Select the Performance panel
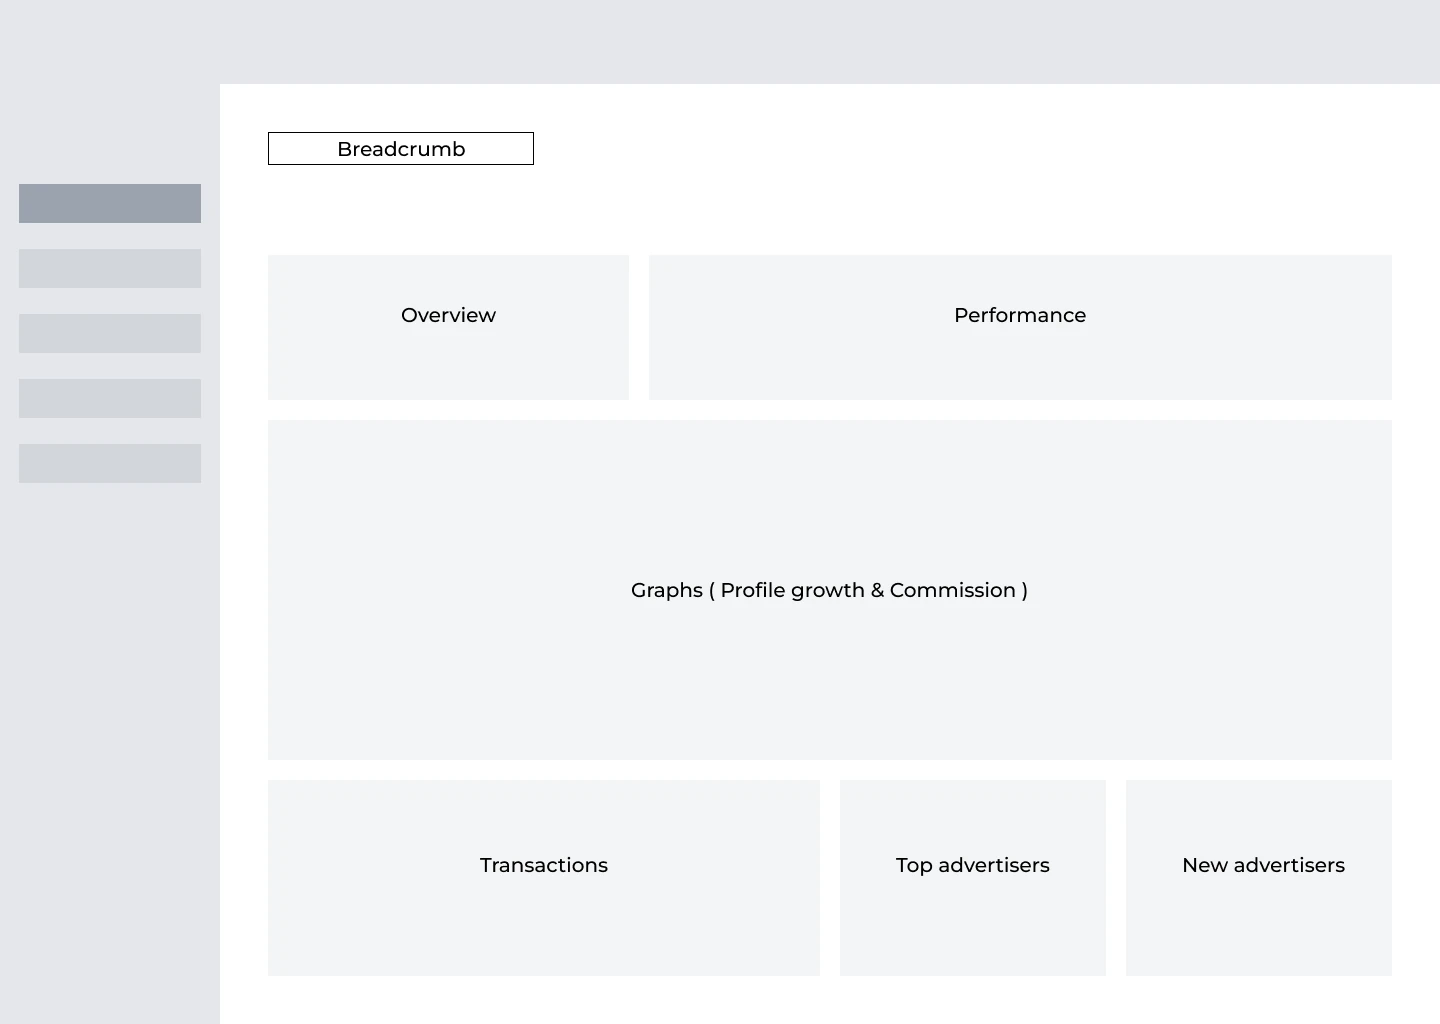This screenshot has width=1440, height=1024. pos(1020,327)
